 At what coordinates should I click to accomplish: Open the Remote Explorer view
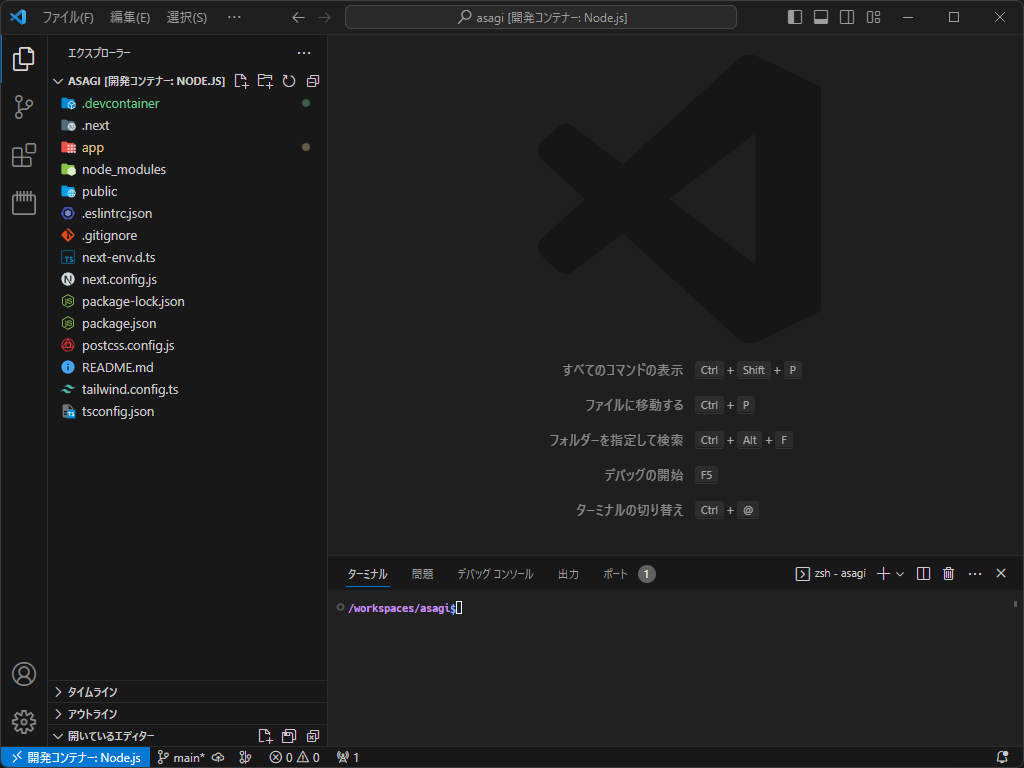pyautogui.click(x=24, y=203)
